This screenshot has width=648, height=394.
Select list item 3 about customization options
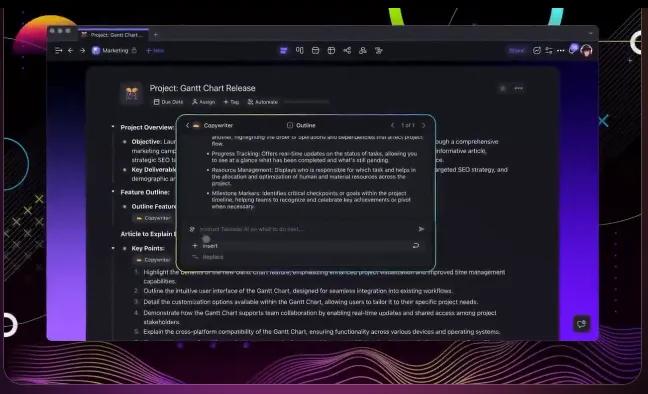click(x=310, y=302)
